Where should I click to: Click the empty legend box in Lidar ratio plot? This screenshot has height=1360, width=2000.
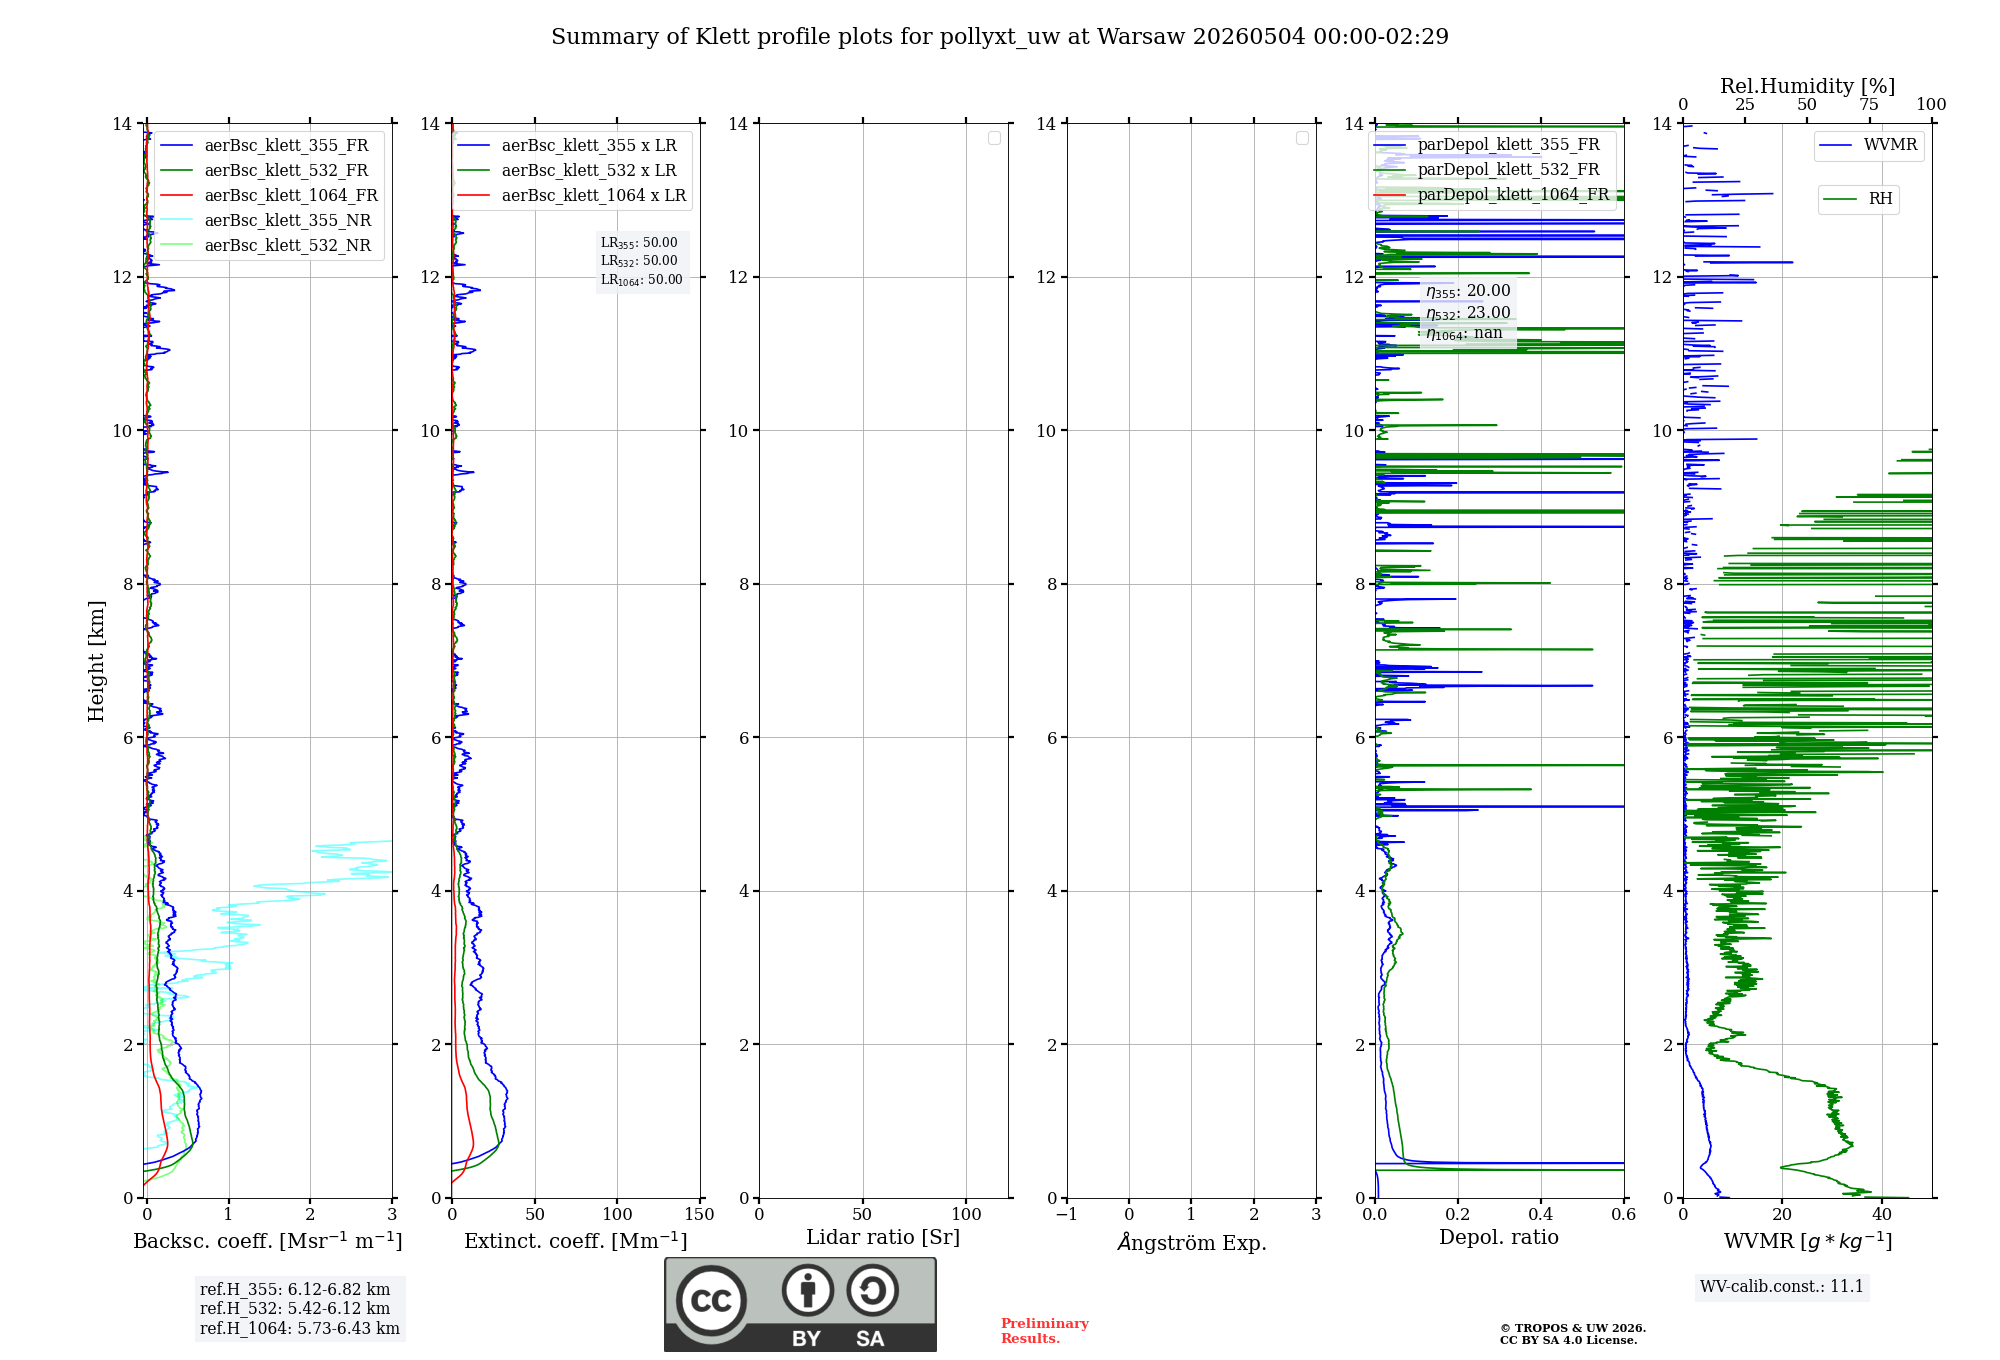pyautogui.click(x=994, y=138)
